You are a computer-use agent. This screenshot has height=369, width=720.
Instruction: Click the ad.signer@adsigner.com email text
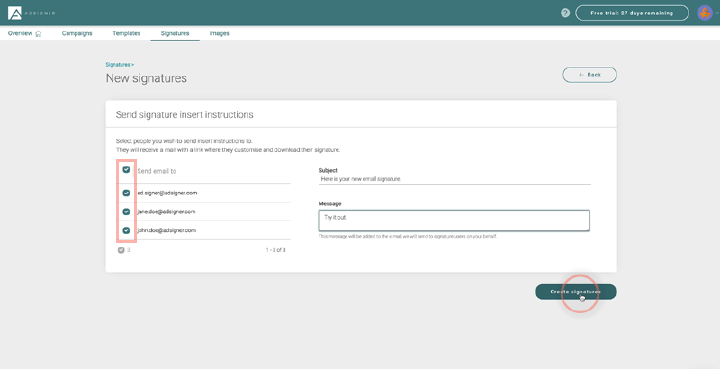[168, 193]
